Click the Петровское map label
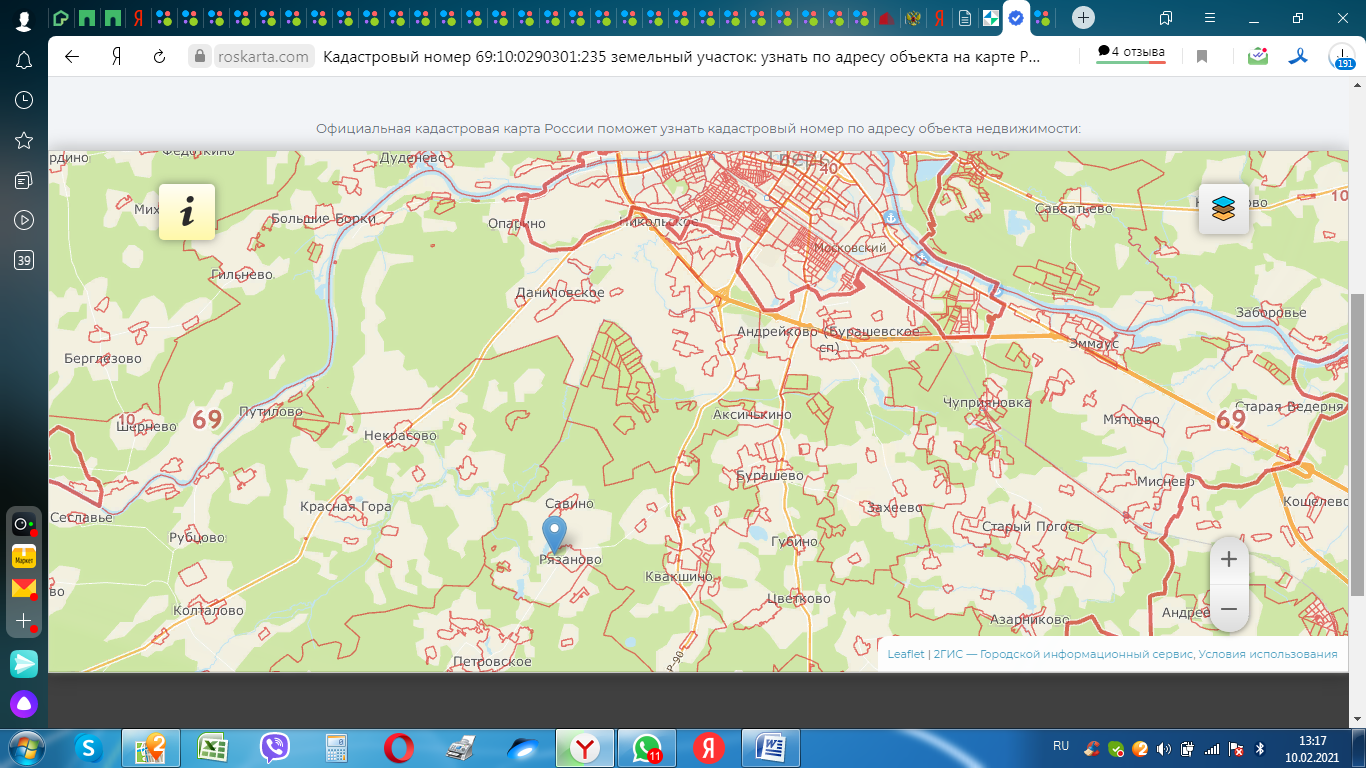Image resolution: width=1366 pixels, height=768 pixels. [492, 662]
